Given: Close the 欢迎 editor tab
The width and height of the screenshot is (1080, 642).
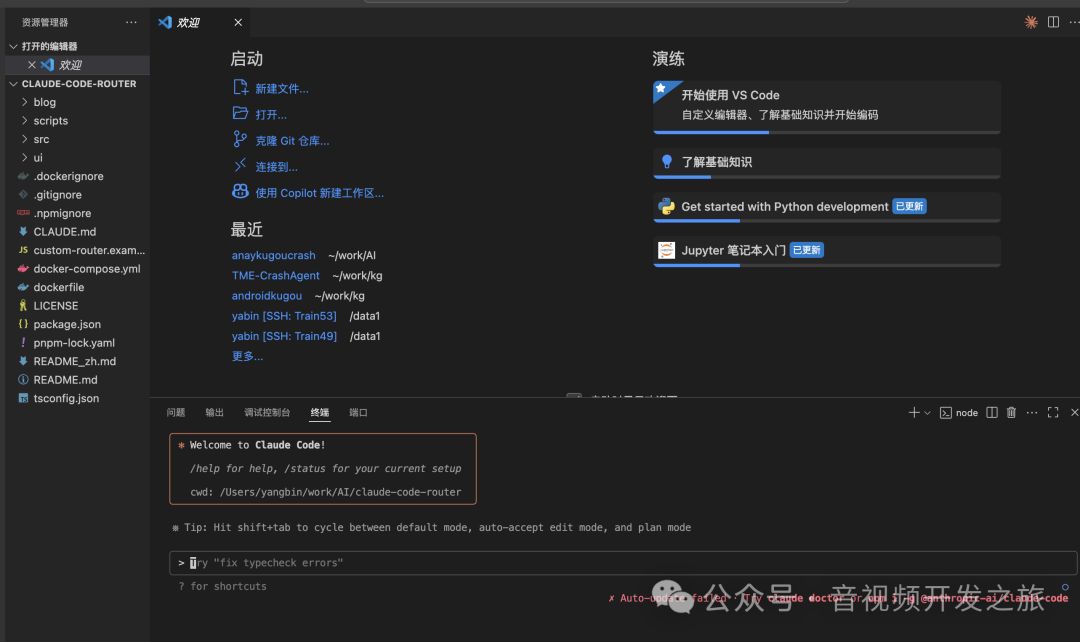Looking at the screenshot, I should tap(238, 22).
